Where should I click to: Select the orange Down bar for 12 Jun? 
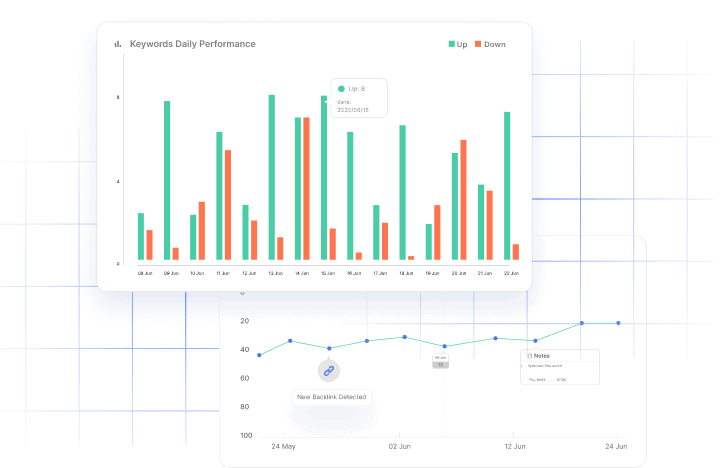254,240
